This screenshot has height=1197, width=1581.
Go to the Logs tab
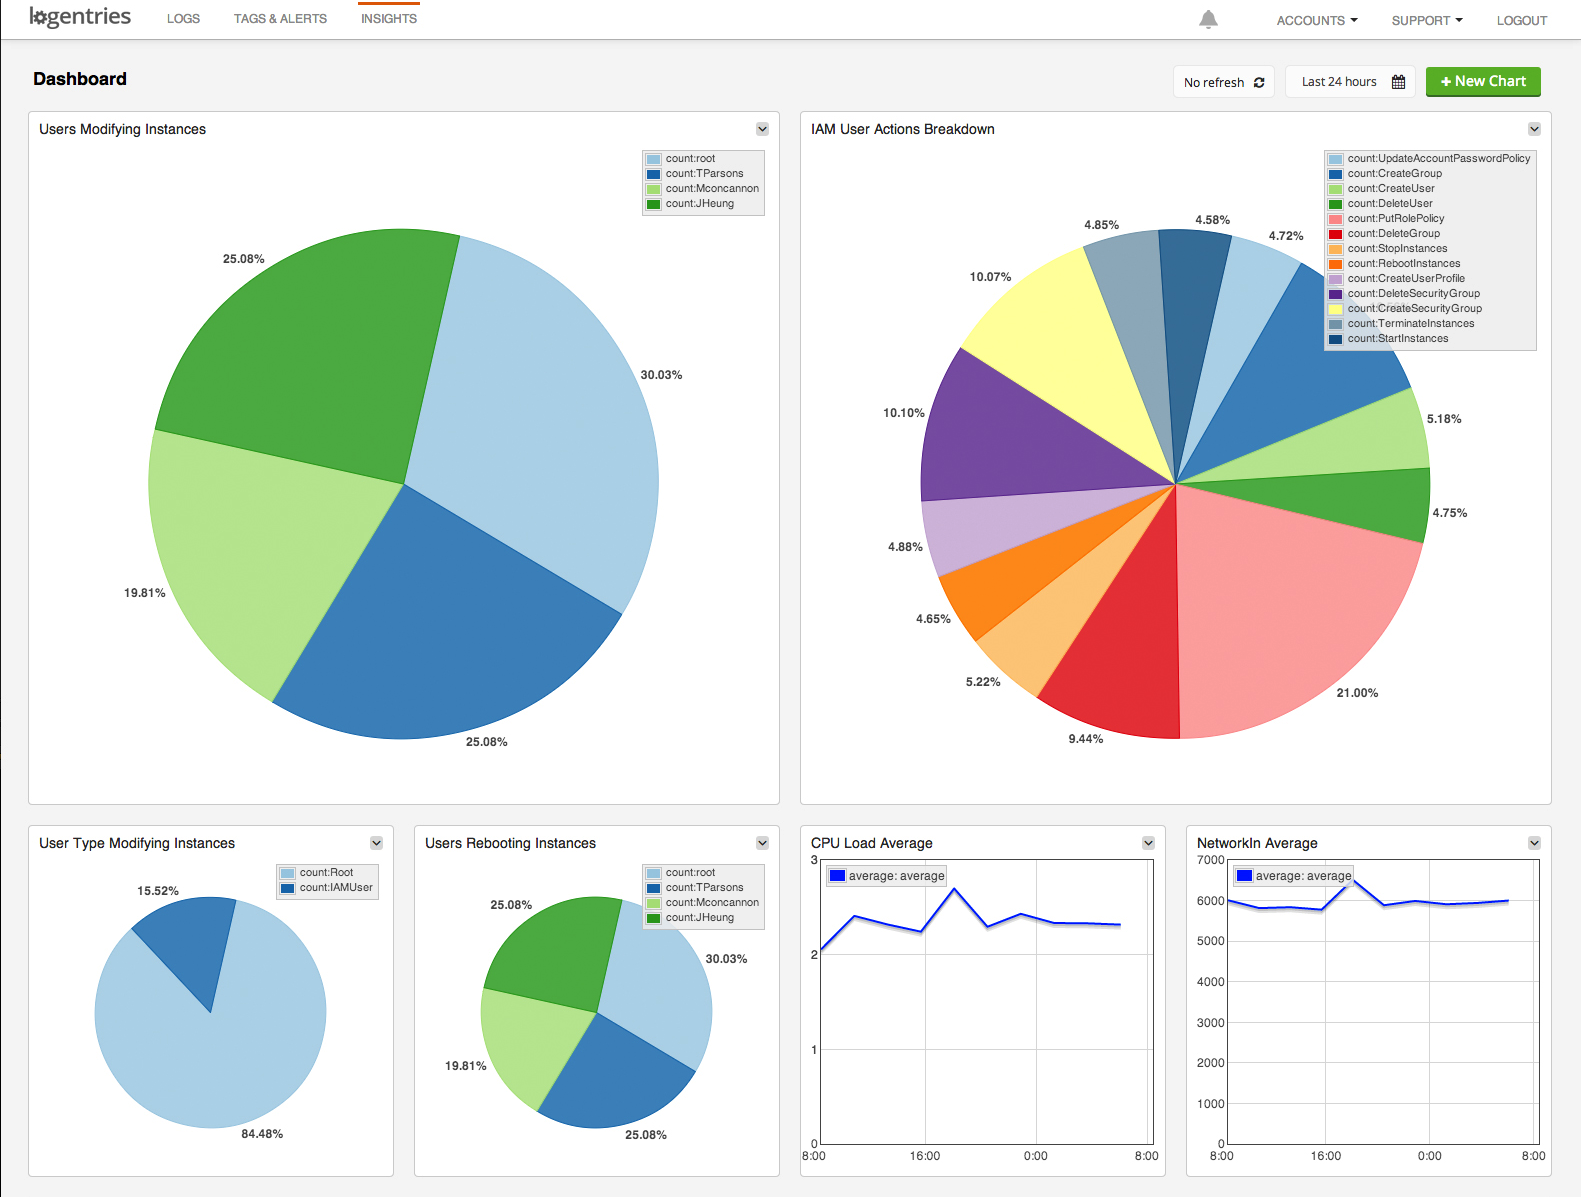tap(183, 19)
